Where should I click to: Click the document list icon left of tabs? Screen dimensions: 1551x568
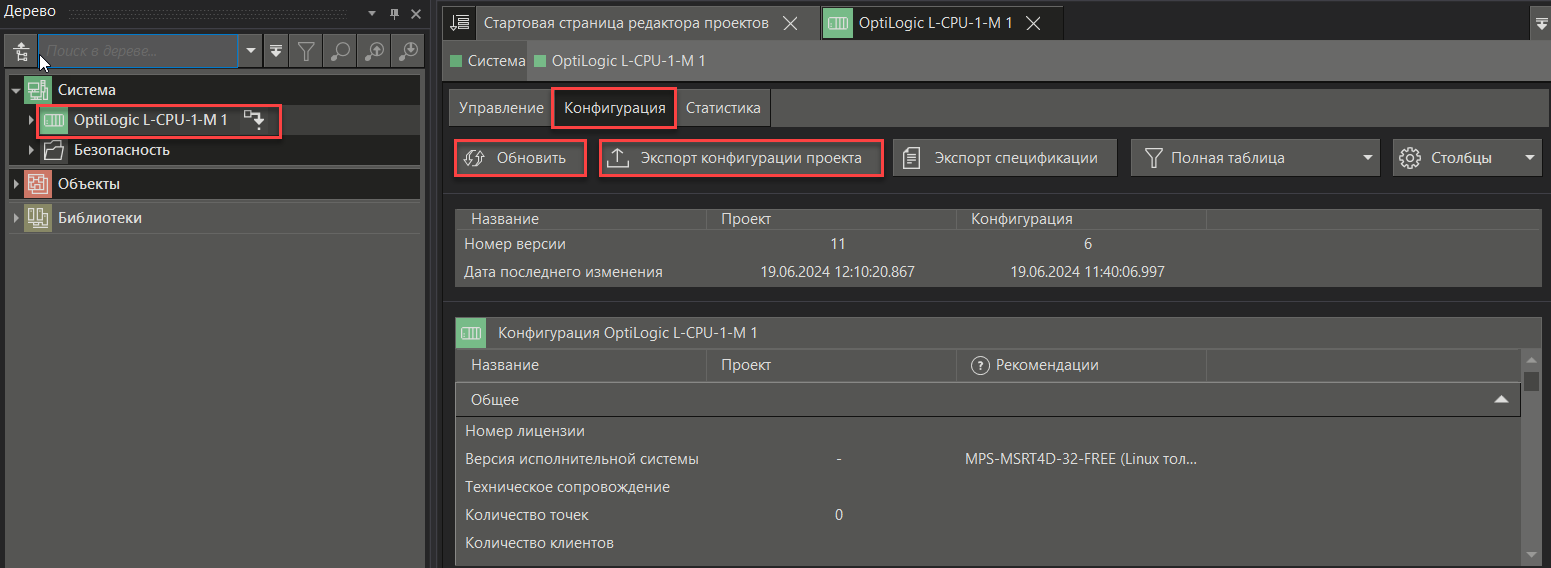(459, 22)
